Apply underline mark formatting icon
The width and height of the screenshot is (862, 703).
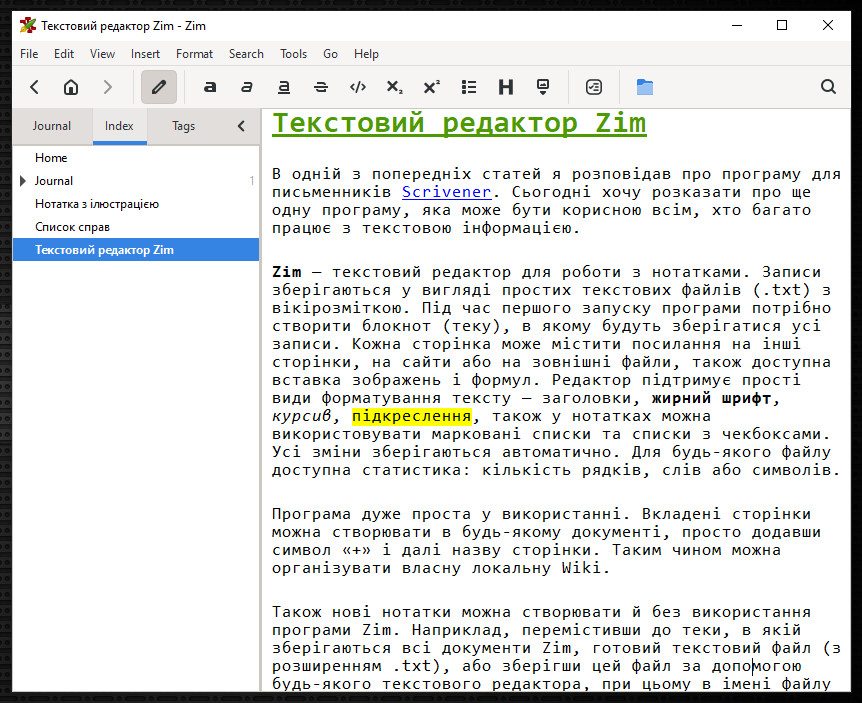pos(284,87)
